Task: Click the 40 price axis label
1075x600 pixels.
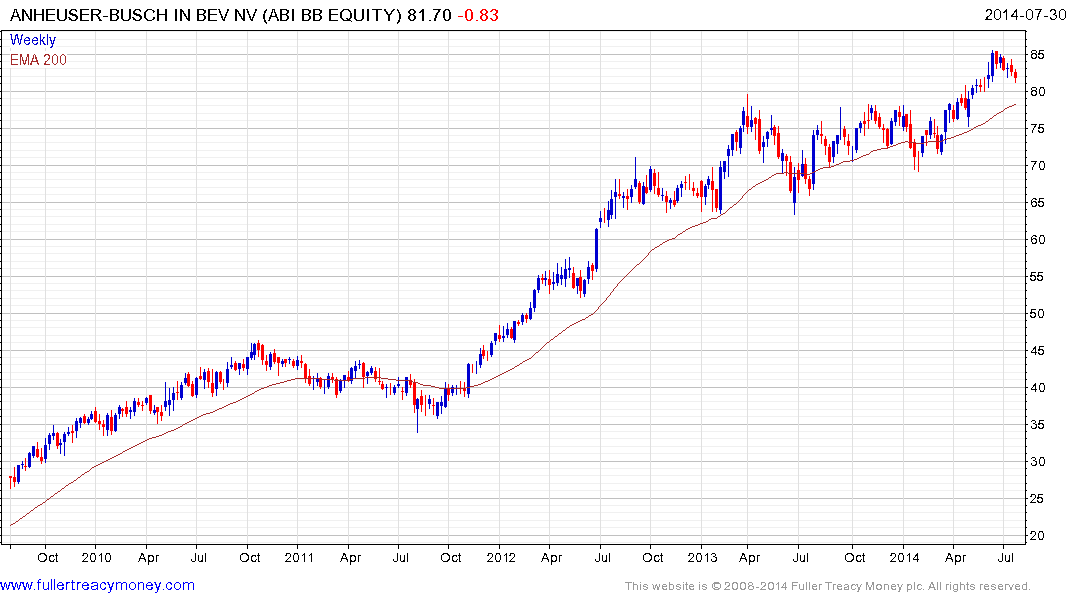Action: click(x=1037, y=388)
